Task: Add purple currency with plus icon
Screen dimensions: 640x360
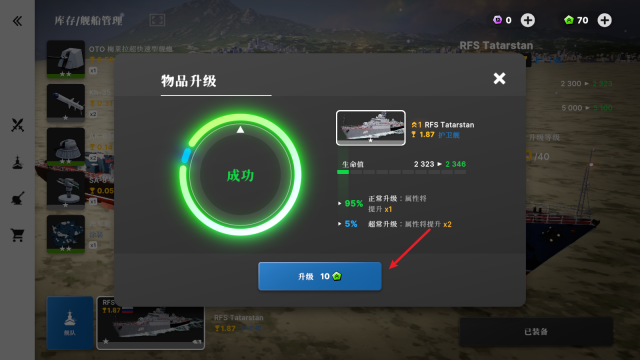Action: 528,20
